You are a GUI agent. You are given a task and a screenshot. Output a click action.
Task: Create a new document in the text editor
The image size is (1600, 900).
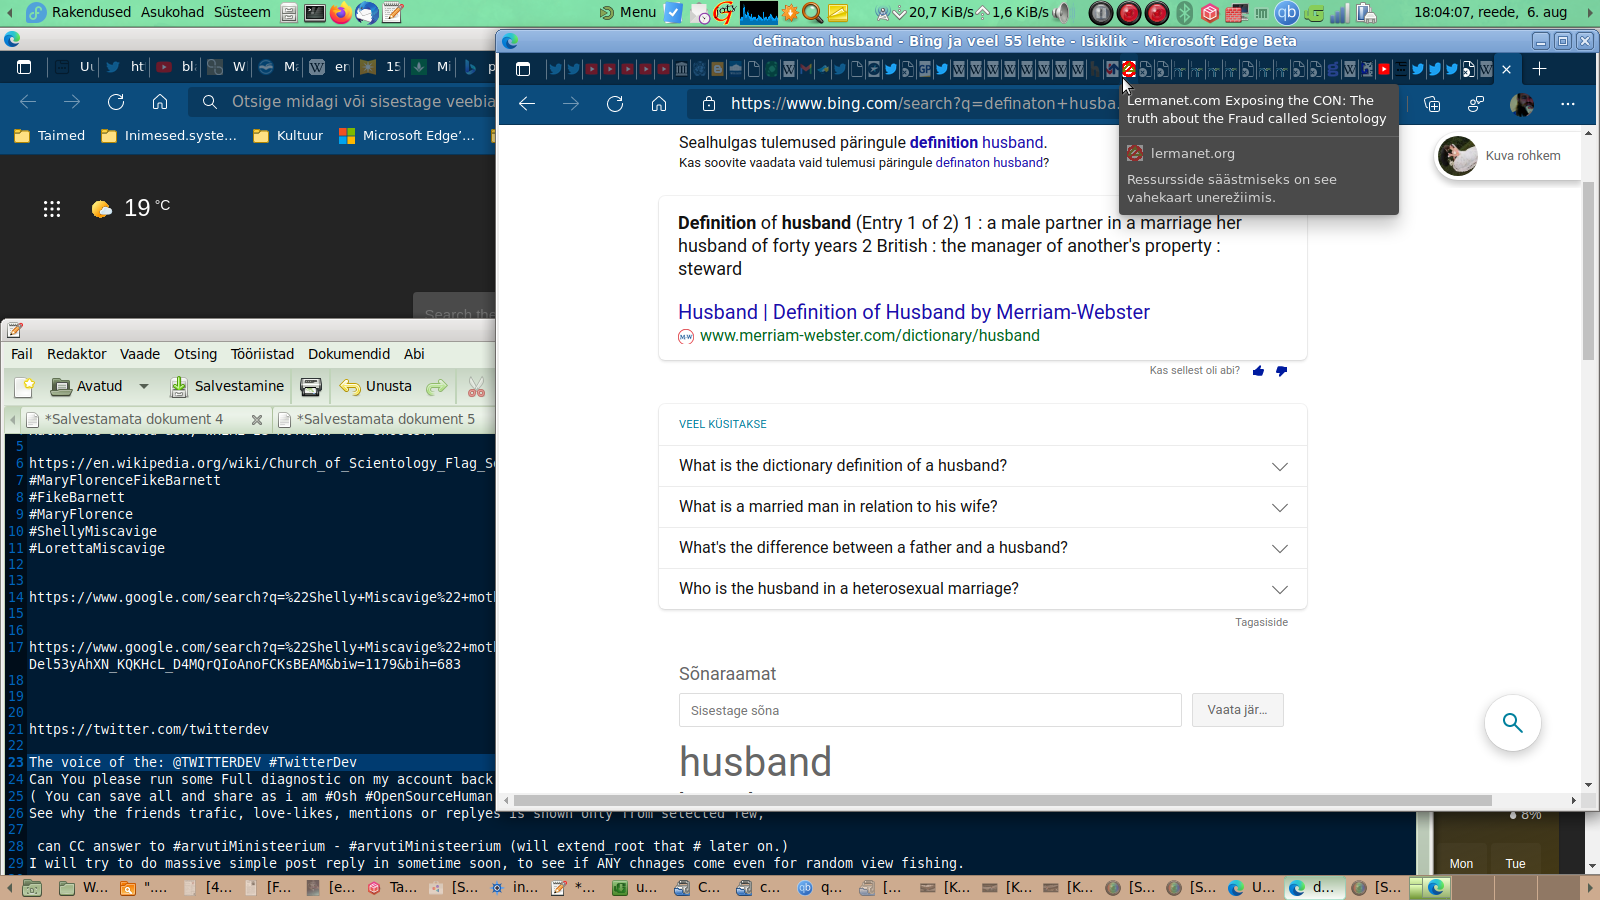(x=24, y=387)
